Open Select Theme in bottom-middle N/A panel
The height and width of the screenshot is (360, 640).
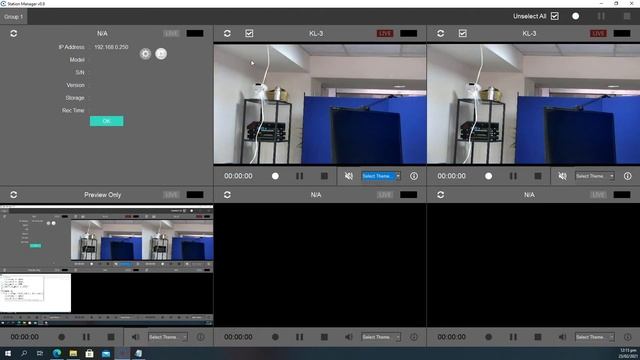coord(381,337)
